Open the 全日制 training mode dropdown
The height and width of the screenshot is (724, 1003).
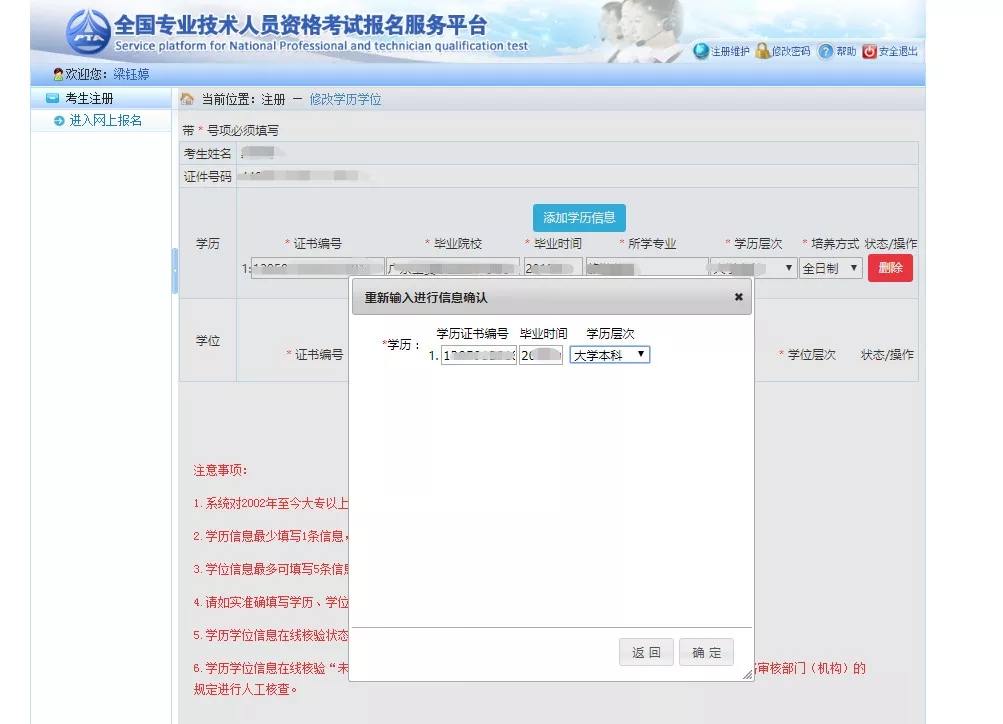pyautogui.click(x=831, y=267)
